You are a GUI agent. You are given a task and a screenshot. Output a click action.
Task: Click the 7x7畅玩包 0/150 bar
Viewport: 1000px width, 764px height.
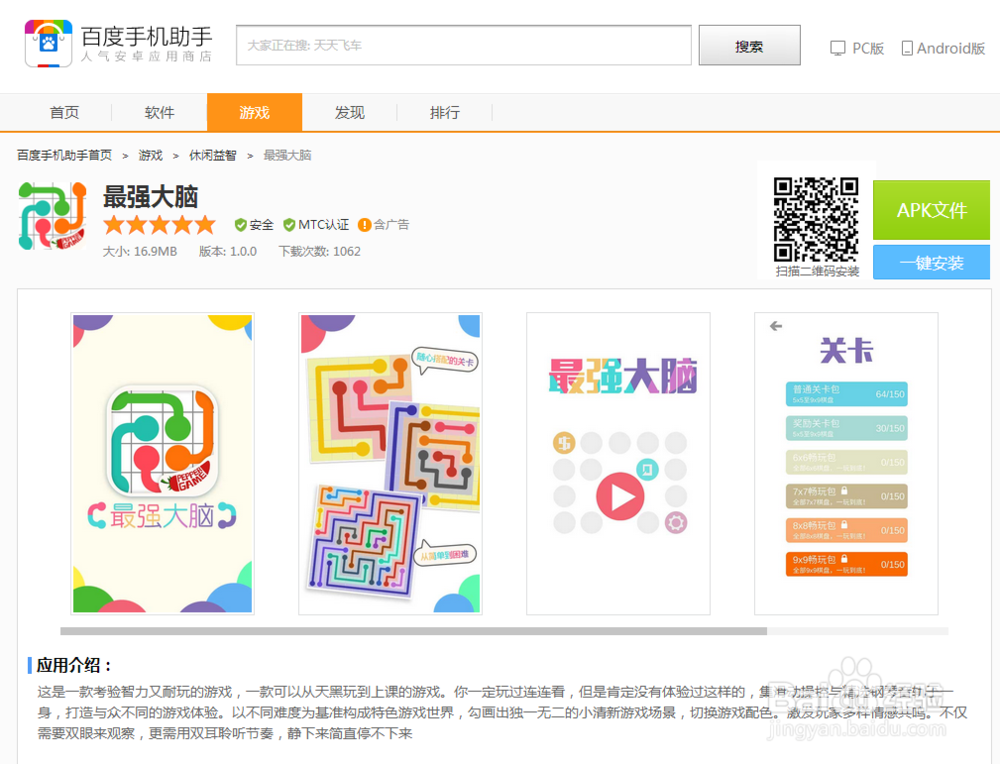846,496
